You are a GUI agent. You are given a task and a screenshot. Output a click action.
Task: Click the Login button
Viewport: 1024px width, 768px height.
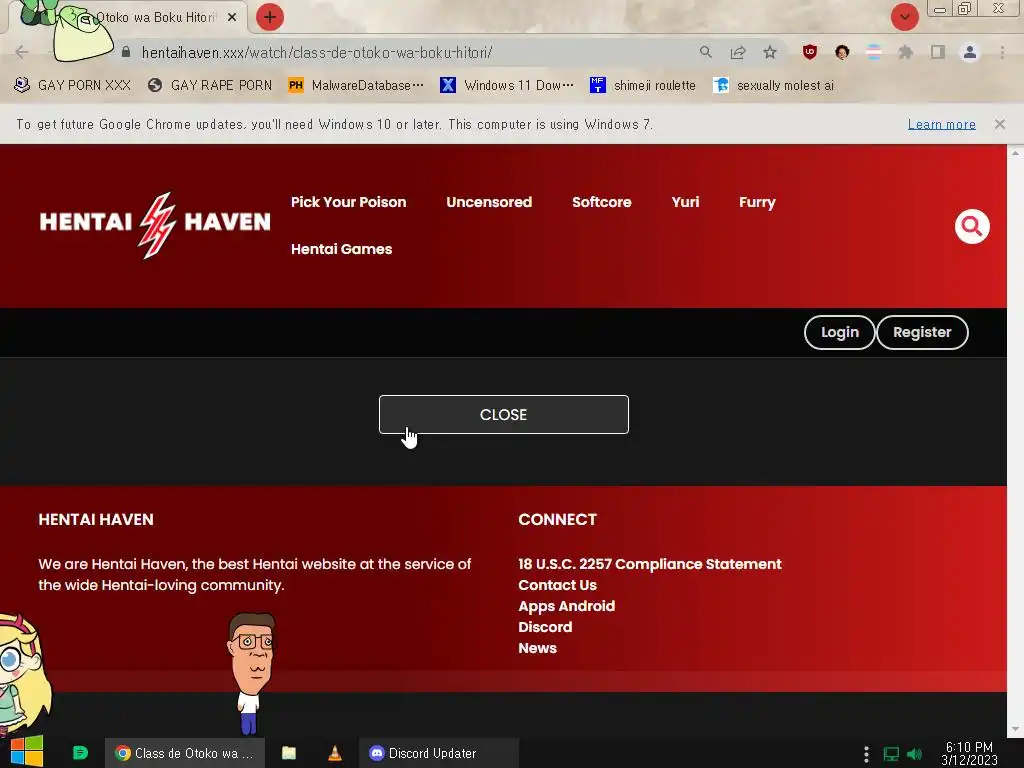839,332
